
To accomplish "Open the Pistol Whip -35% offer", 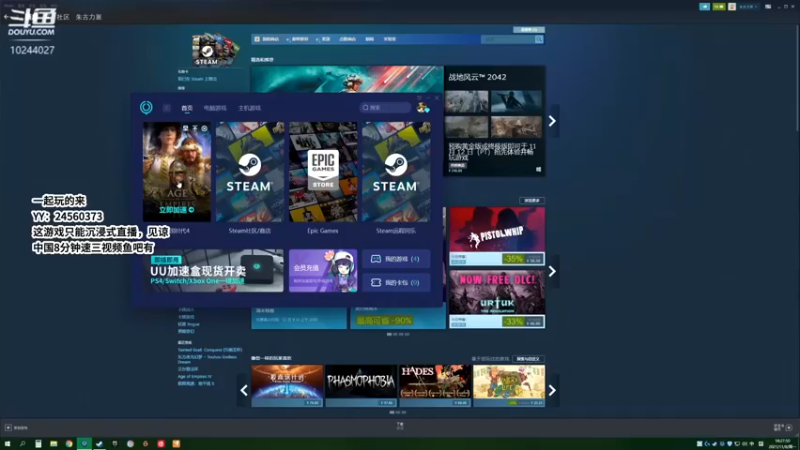I will (497, 236).
